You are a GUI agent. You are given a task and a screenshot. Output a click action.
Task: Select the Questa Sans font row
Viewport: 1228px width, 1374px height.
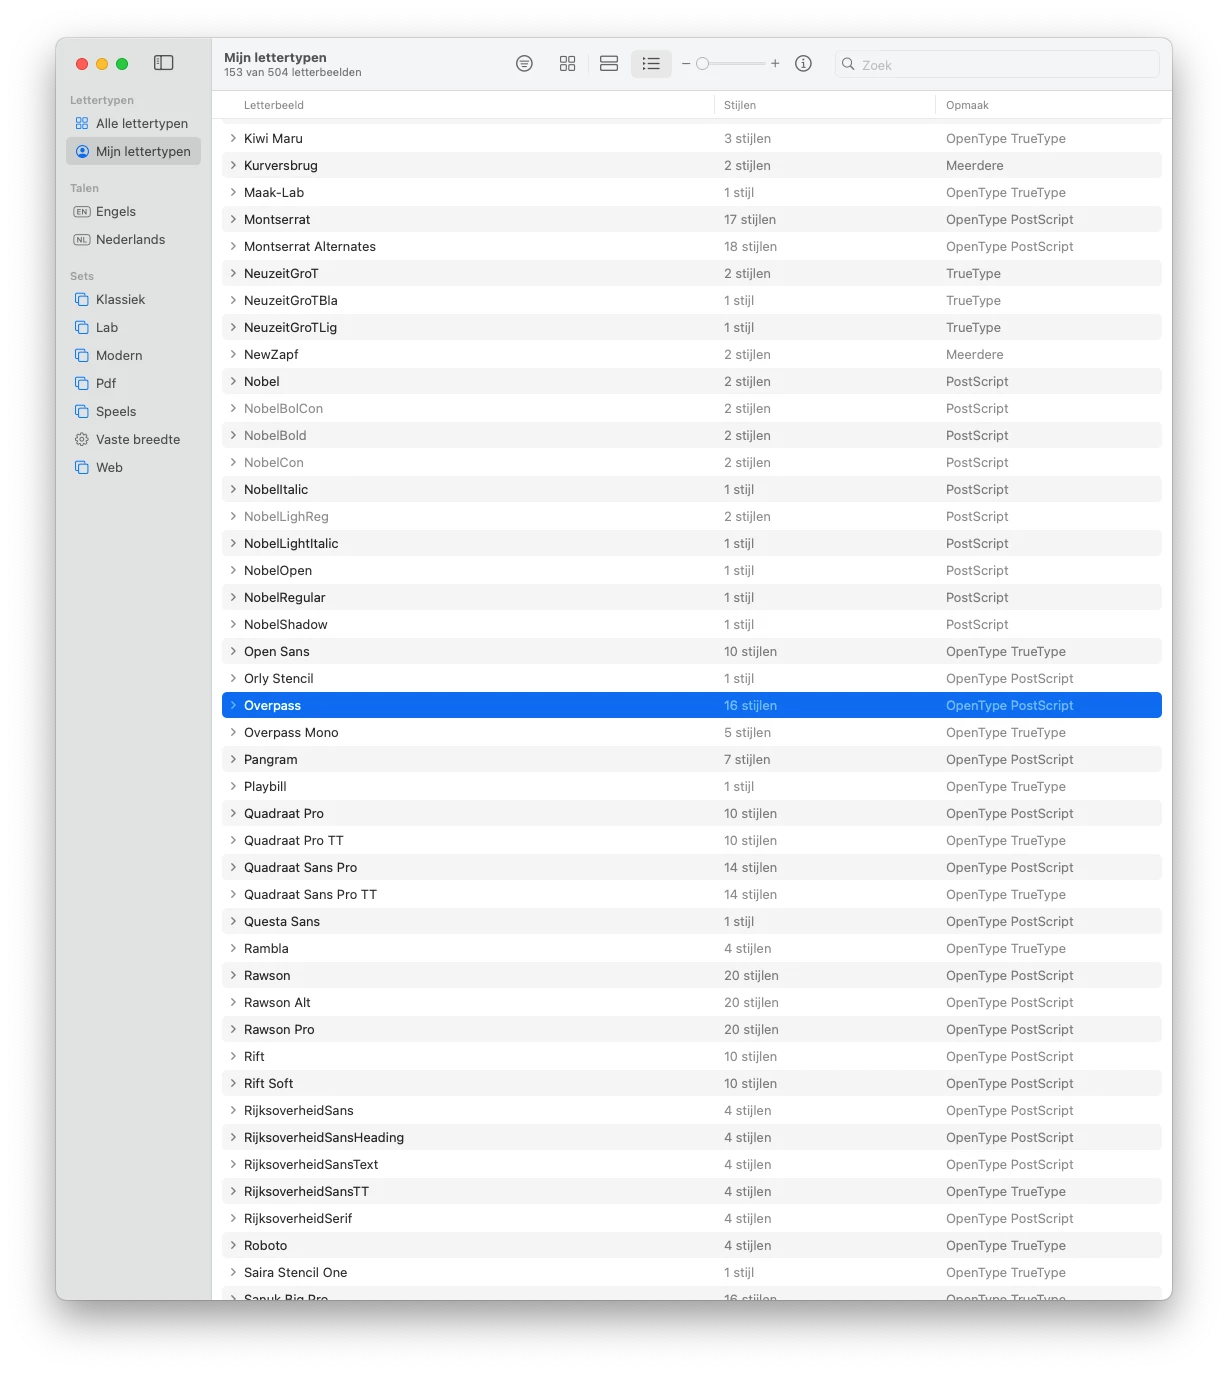coord(692,921)
